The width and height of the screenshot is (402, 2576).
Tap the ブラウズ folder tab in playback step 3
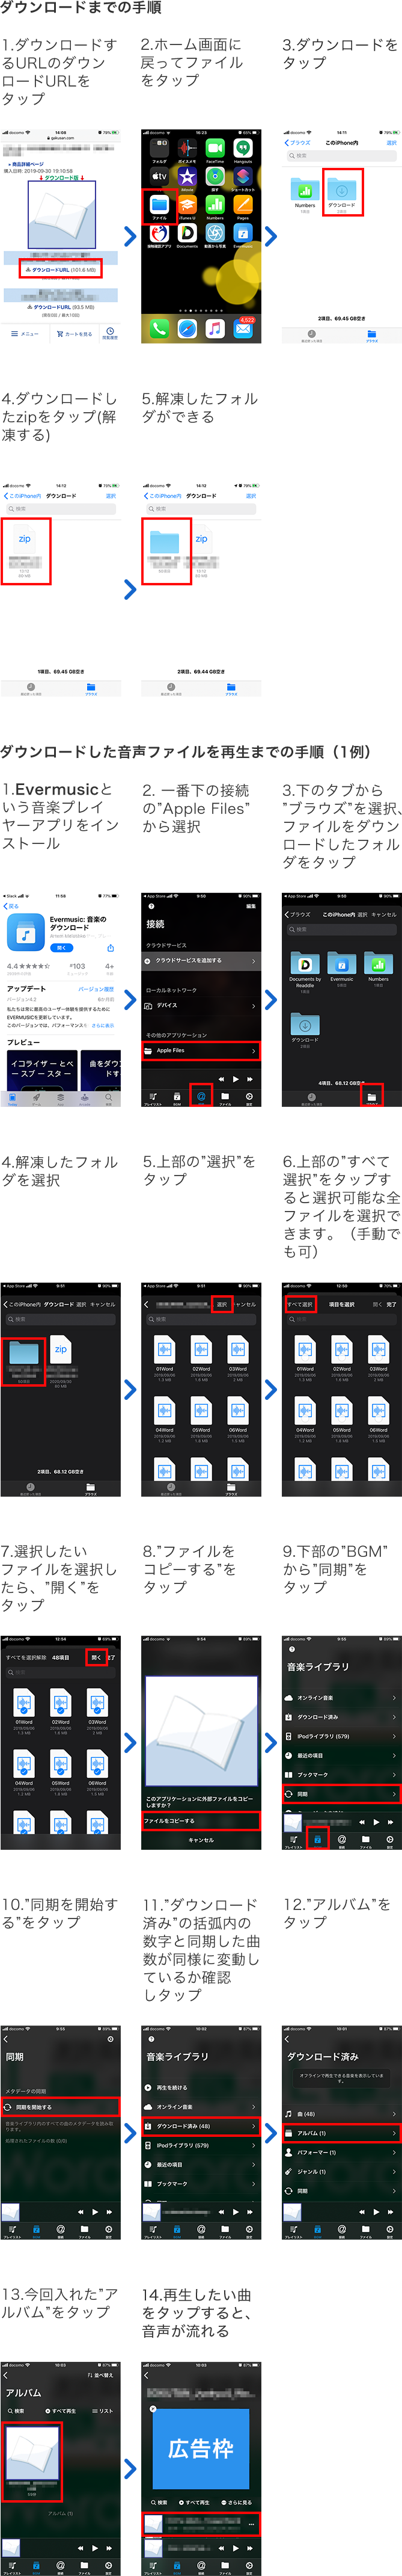(371, 1097)
